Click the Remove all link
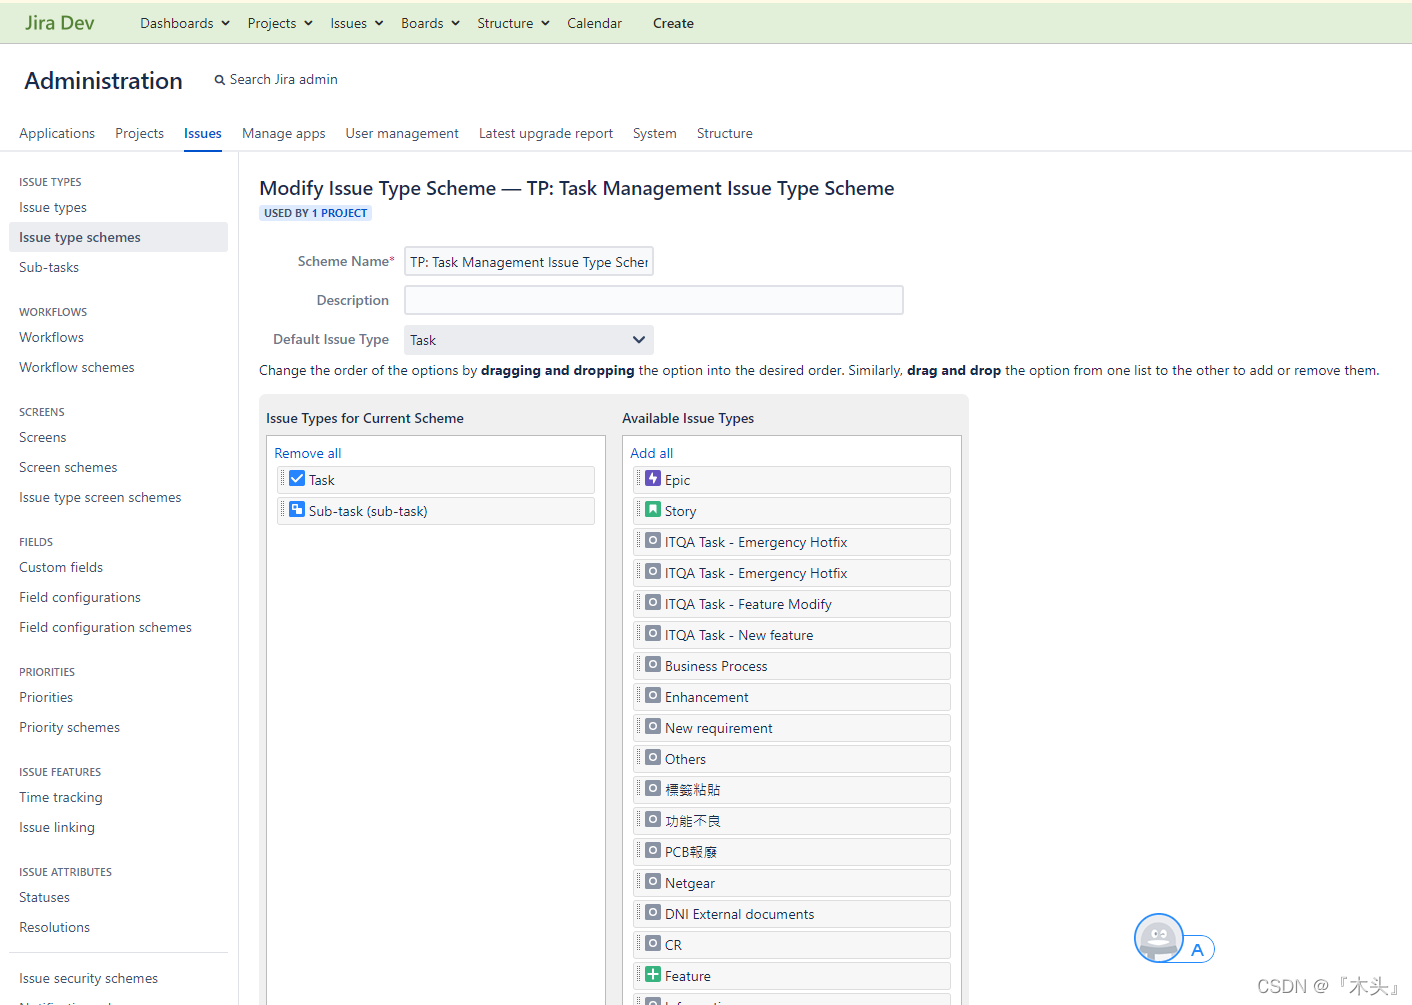This screenshot has width=1412, height=1005. (308, 453)
